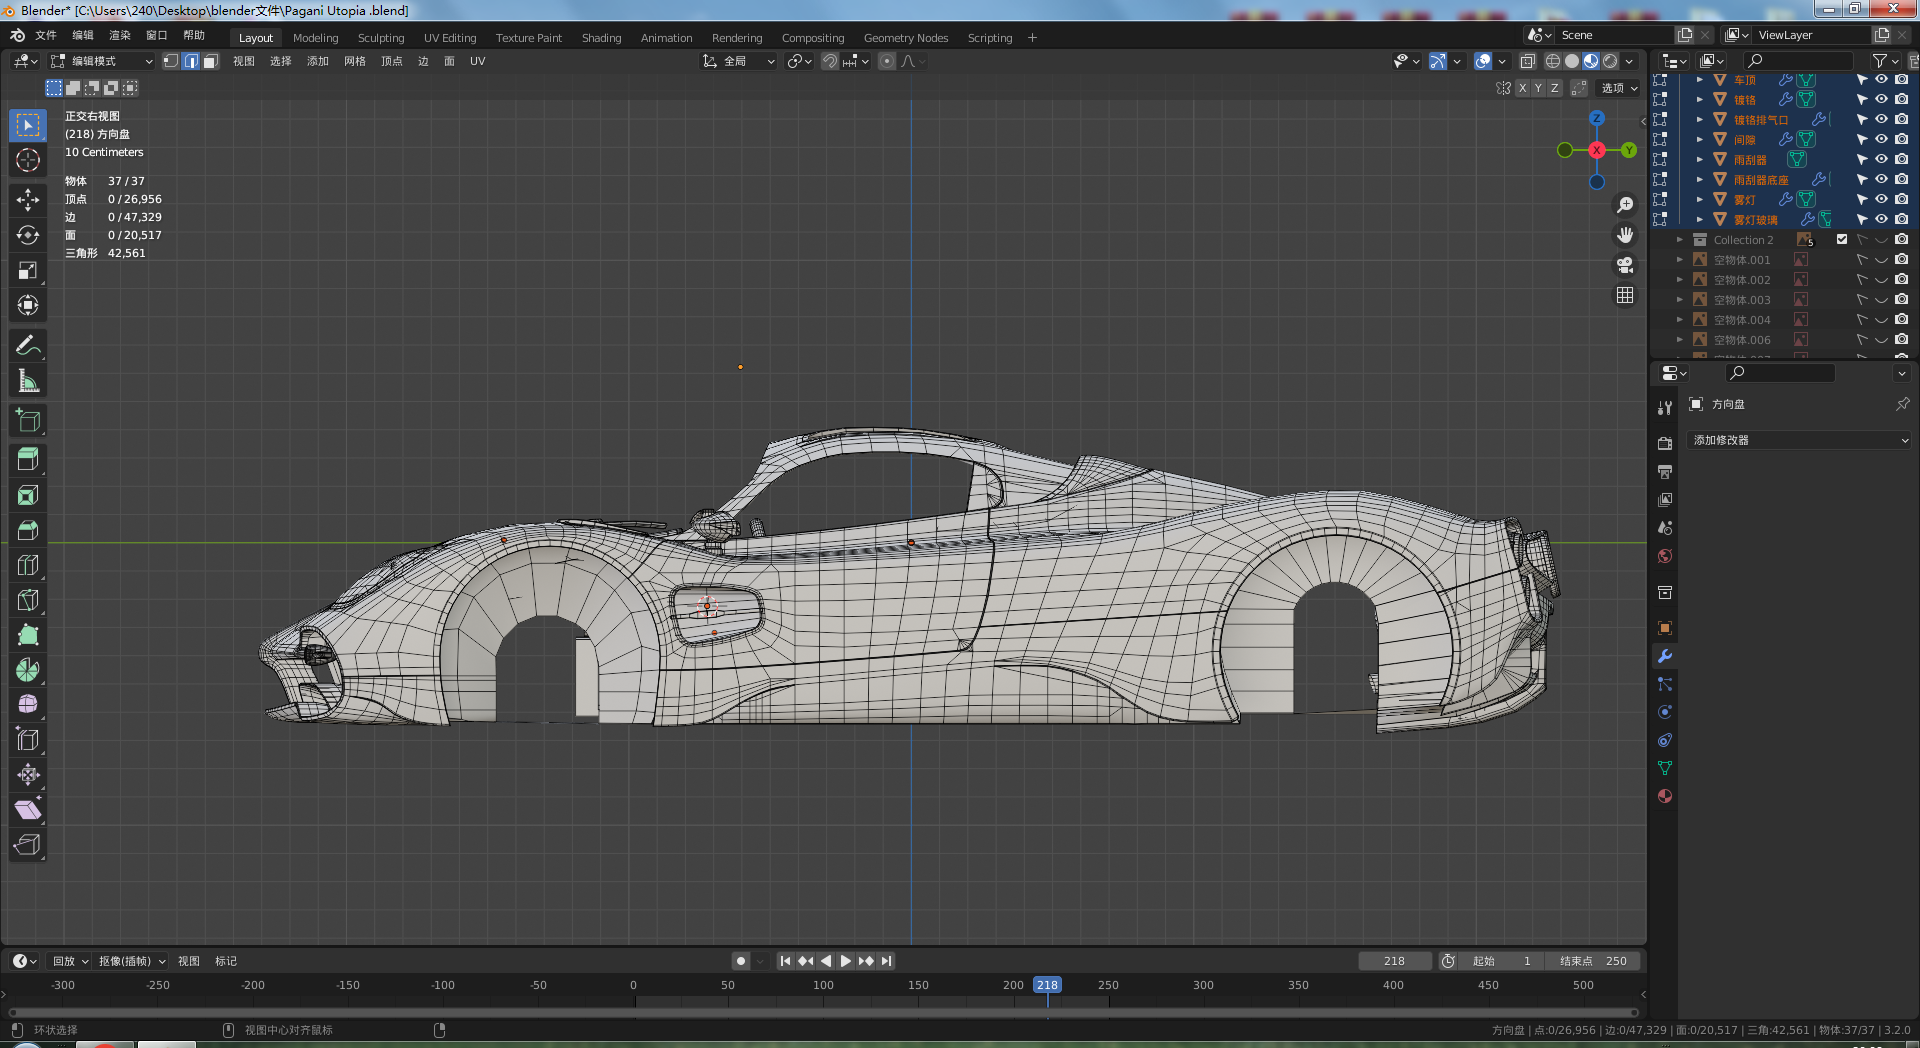The height and width of the screenshot is (1048, 1920).
Task: Enable X axis mirror toggle
Action: (x=1522, y=88)
